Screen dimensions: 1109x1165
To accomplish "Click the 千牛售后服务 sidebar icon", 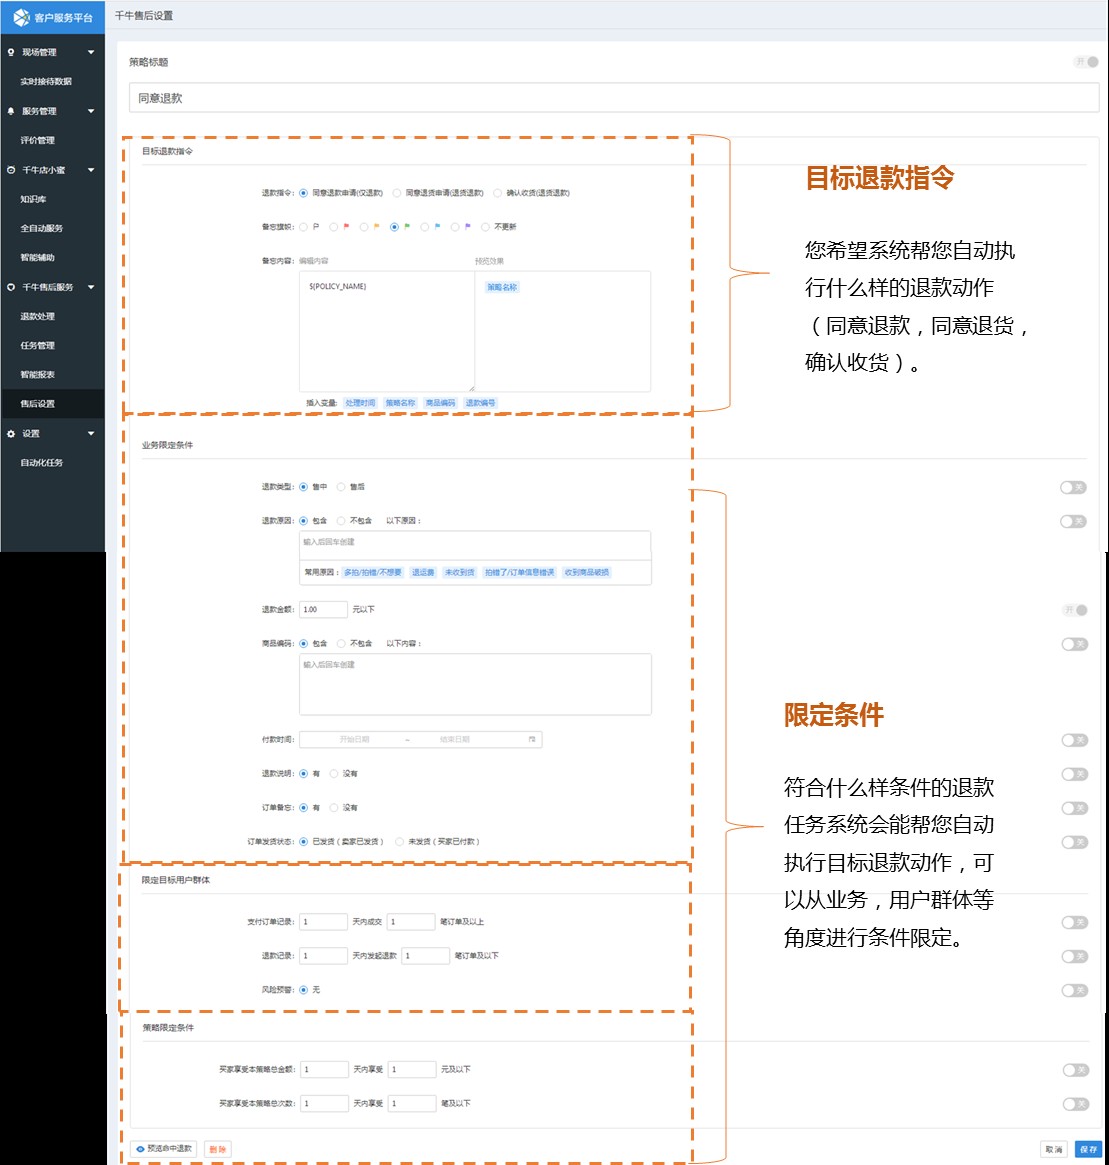I will pos(11,287).
